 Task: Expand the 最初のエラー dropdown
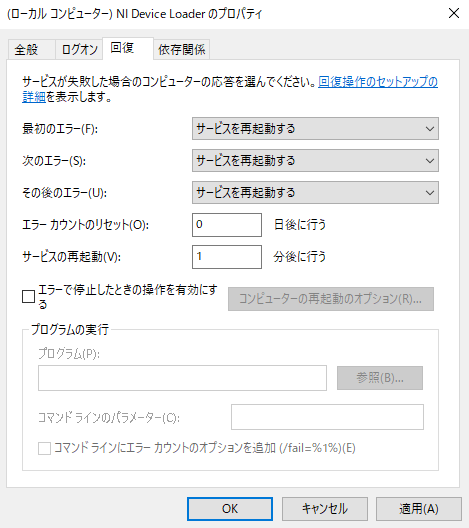pos(315,128)
